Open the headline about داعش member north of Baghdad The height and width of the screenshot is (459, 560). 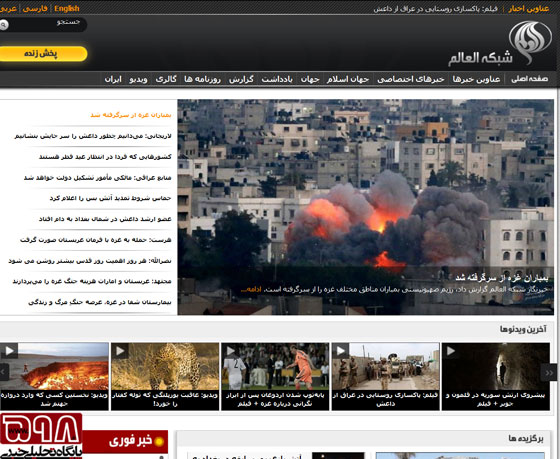click(105, 219)
